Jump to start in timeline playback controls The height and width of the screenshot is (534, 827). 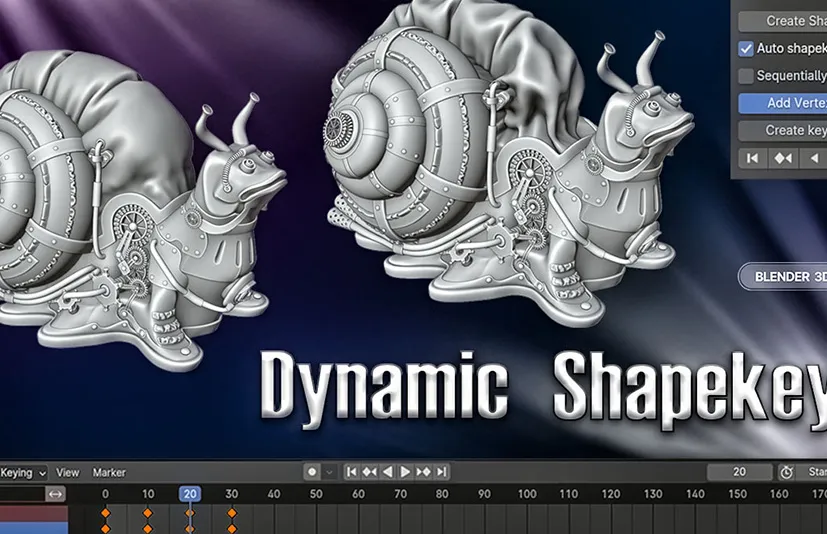351,472
